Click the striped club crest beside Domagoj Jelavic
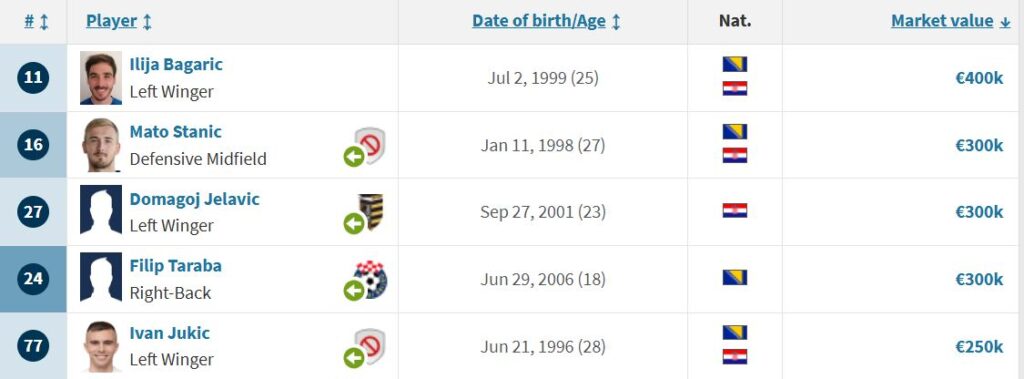 tap(371, 212)
